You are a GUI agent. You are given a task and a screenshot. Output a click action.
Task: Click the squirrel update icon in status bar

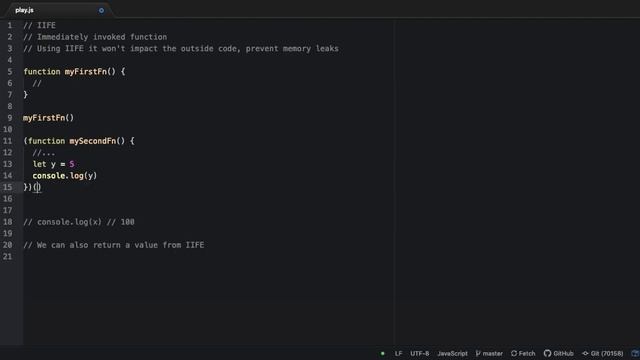click(x=636, y=353)
